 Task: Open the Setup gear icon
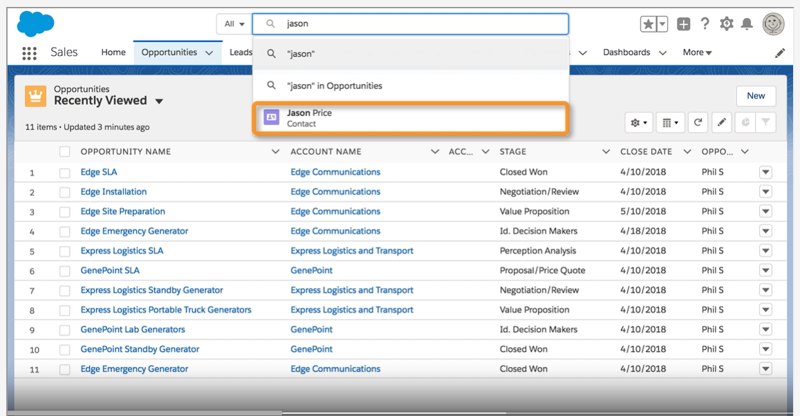[x=726, y=23]
